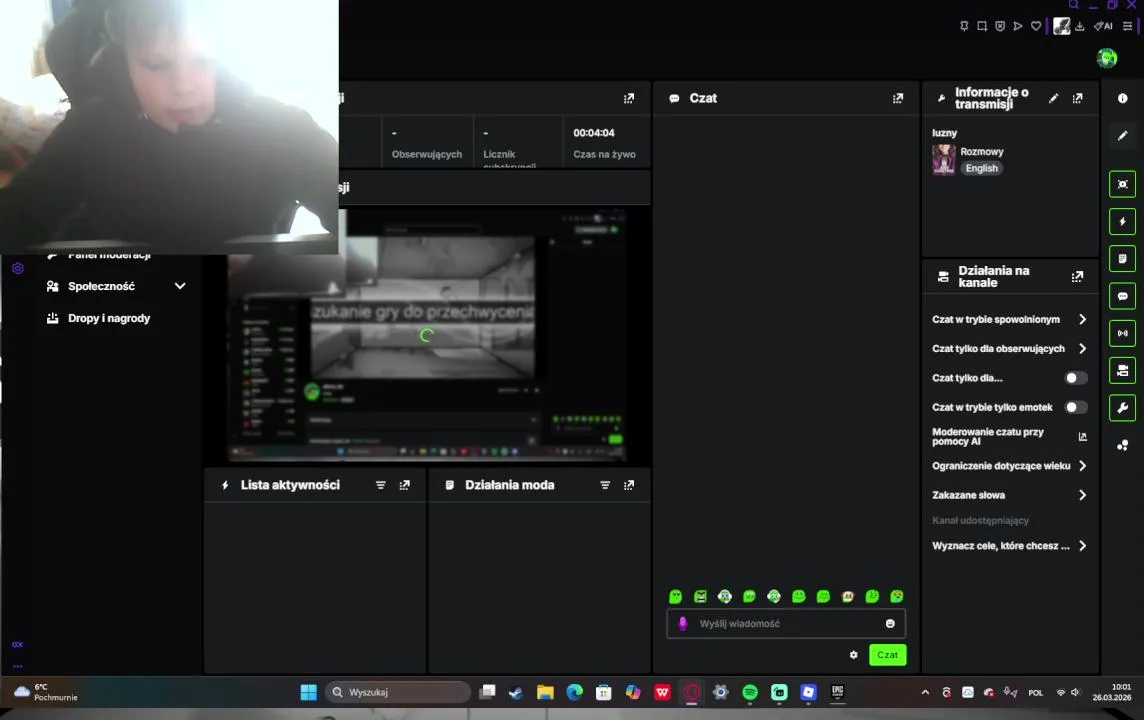The width and height of the screenshot is (1144, 720).
Task: Click the heart bookmark icon in browser toolbar
Action: (1036, 26)
